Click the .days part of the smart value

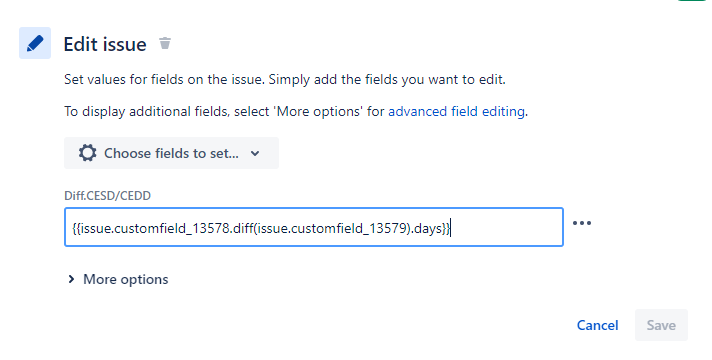pyautogui.click(x=427, y=228)
